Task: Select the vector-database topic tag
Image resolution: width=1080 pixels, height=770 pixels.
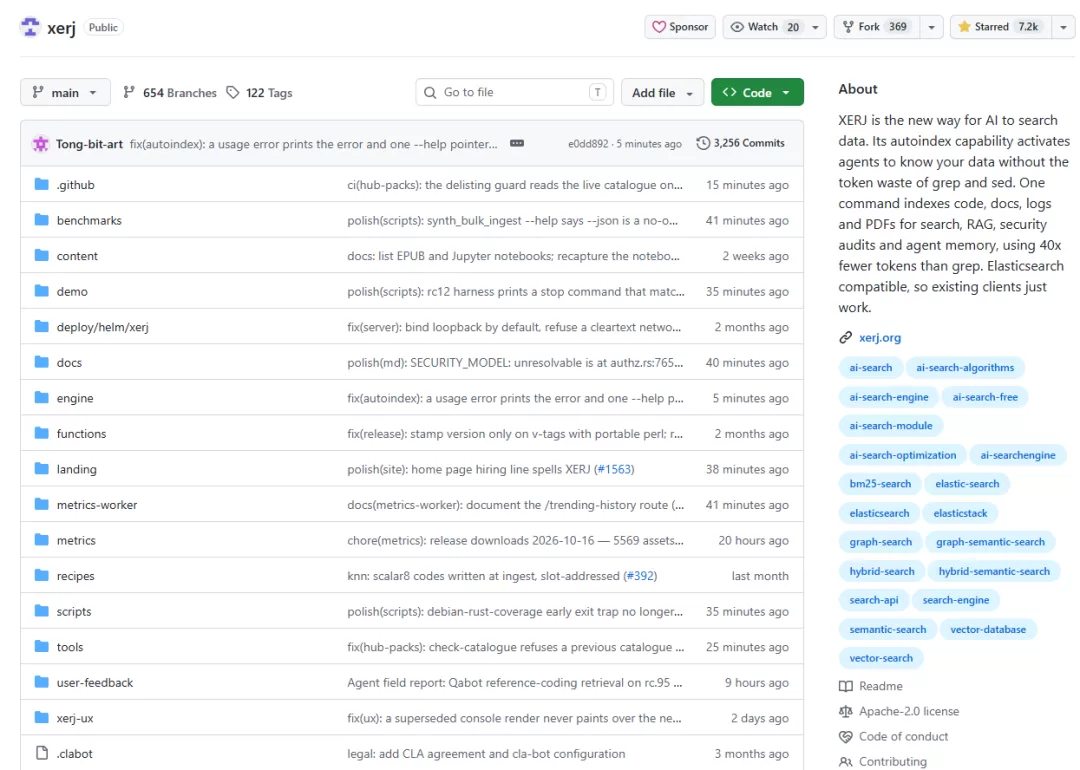Action: [988, 629]
